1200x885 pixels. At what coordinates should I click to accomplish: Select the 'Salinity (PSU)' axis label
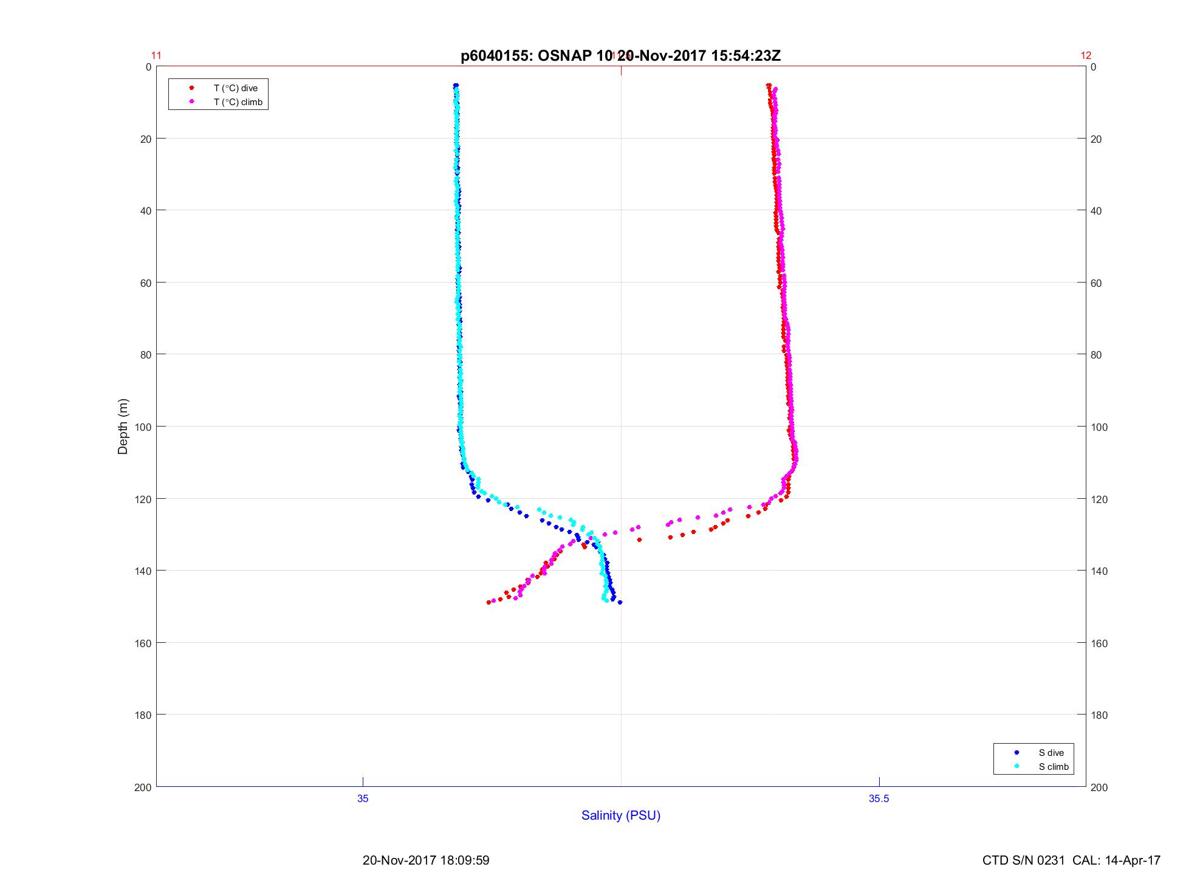(x=621, y=816)
